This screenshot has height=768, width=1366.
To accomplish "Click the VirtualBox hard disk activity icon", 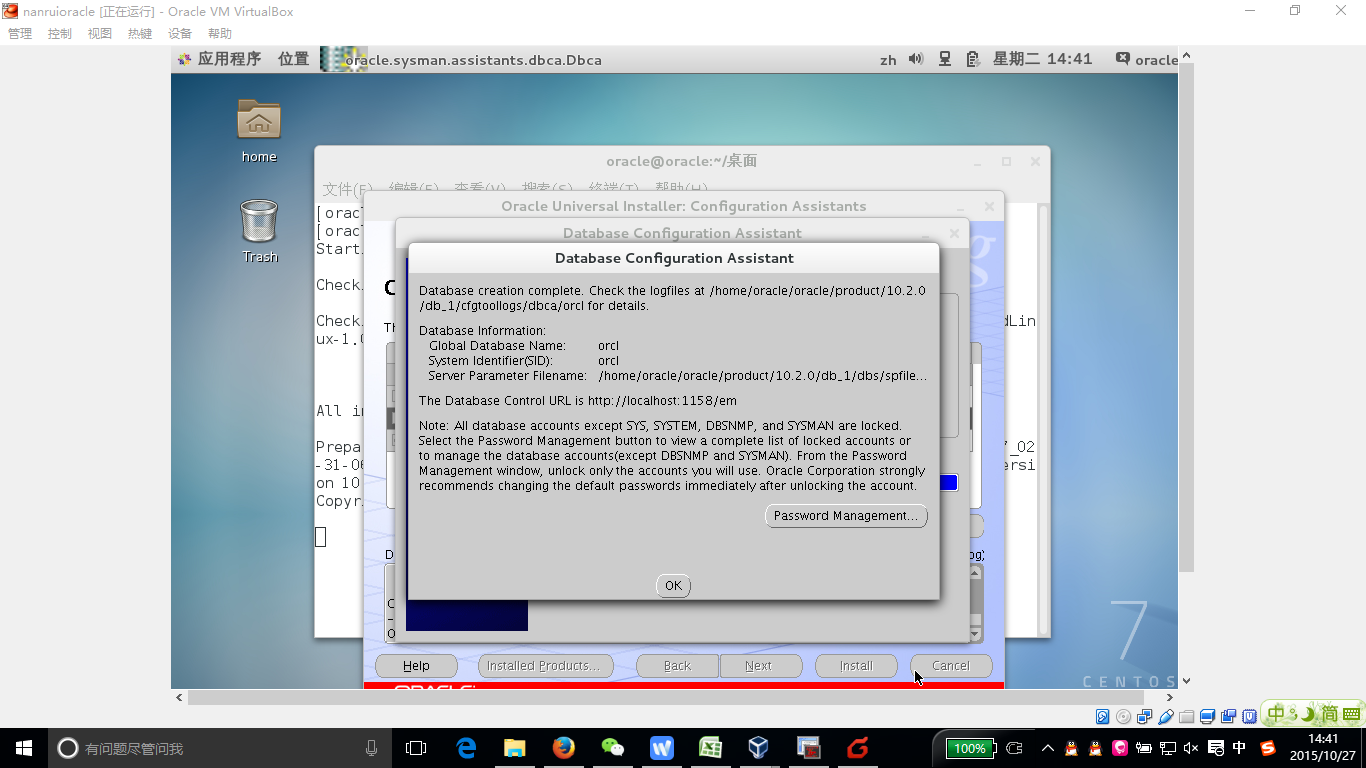I will [x=1103, y=716].
